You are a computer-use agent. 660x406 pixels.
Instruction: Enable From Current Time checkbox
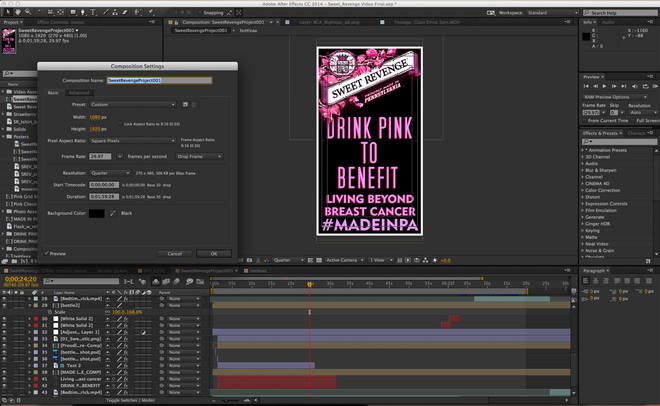(x=584, y=121)
